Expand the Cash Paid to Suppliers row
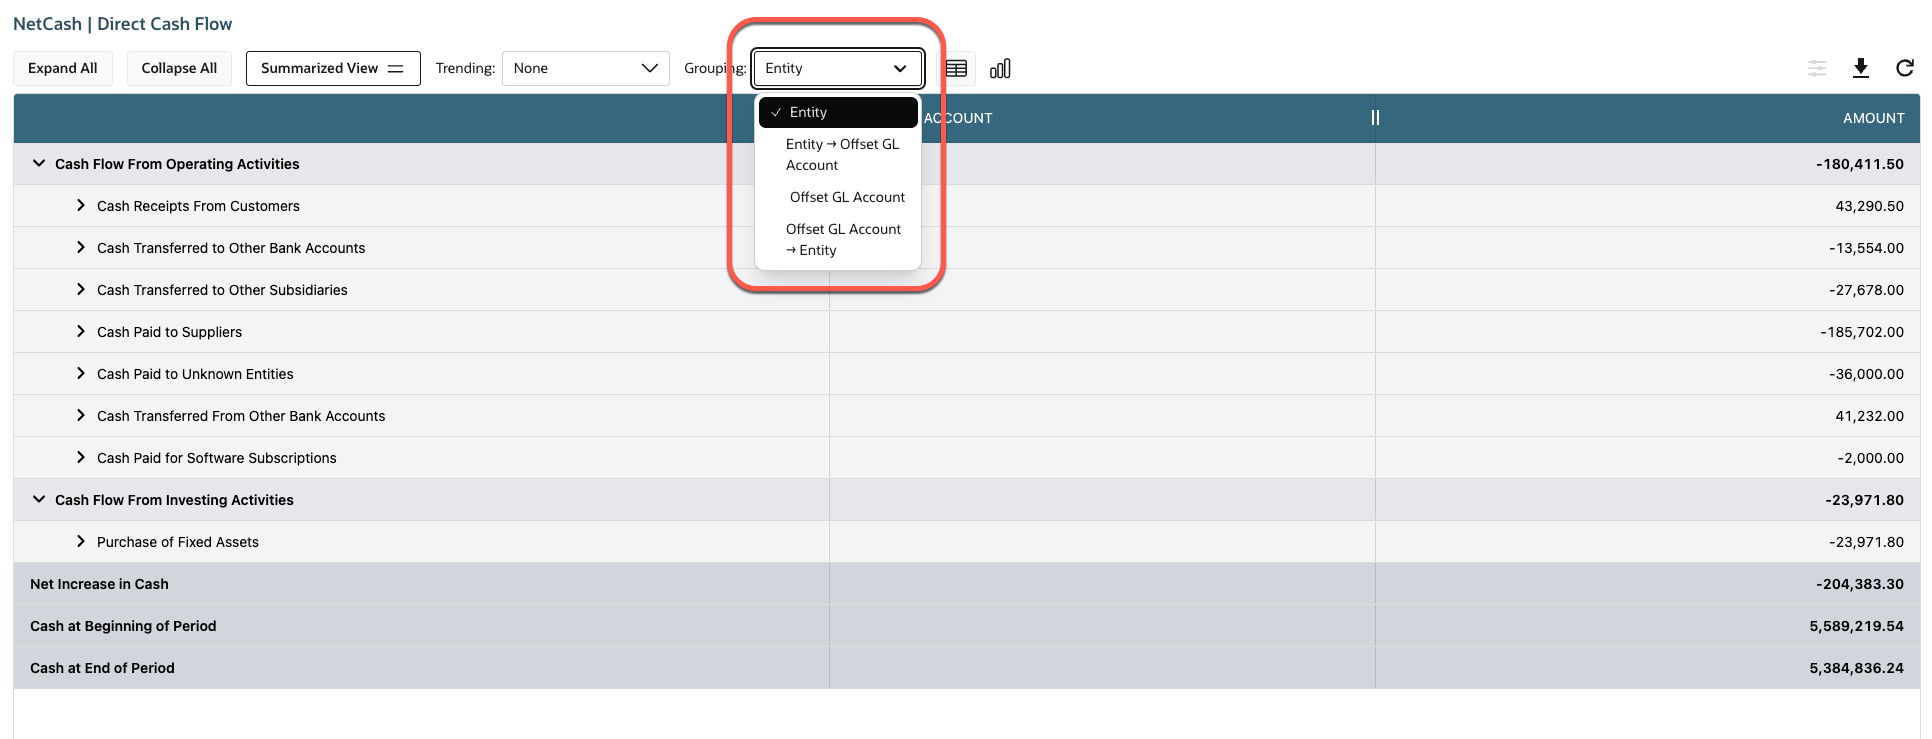 click(x=81, y=331)
